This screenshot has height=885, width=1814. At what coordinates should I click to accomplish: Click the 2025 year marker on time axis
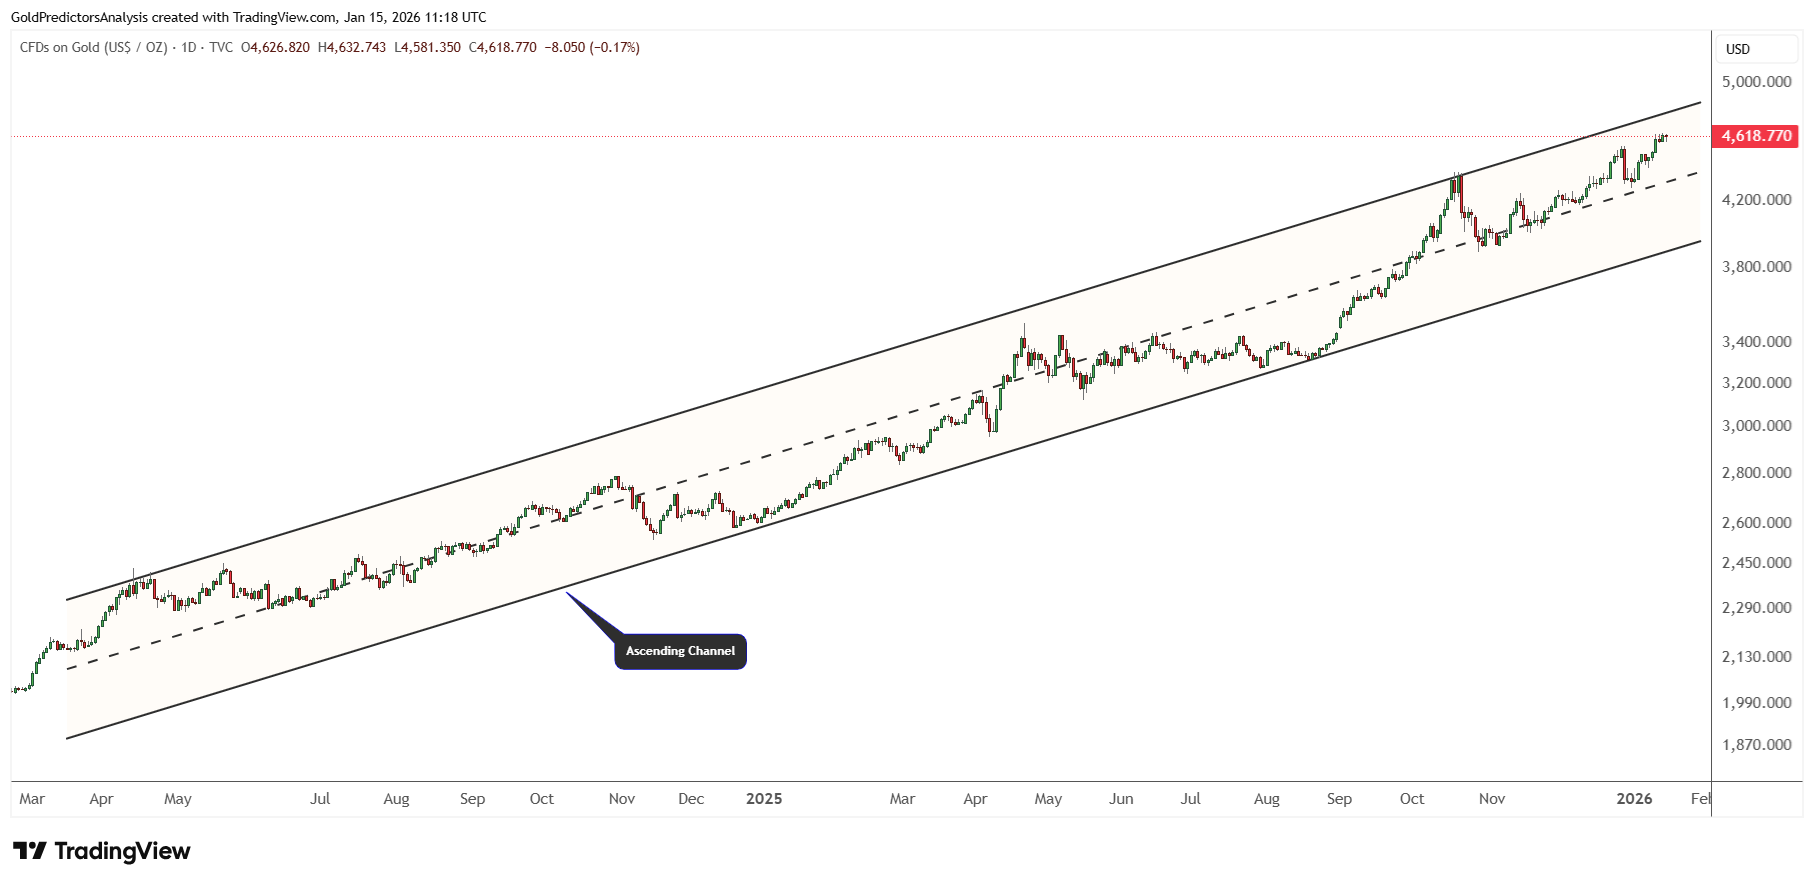tap(764, 799)
